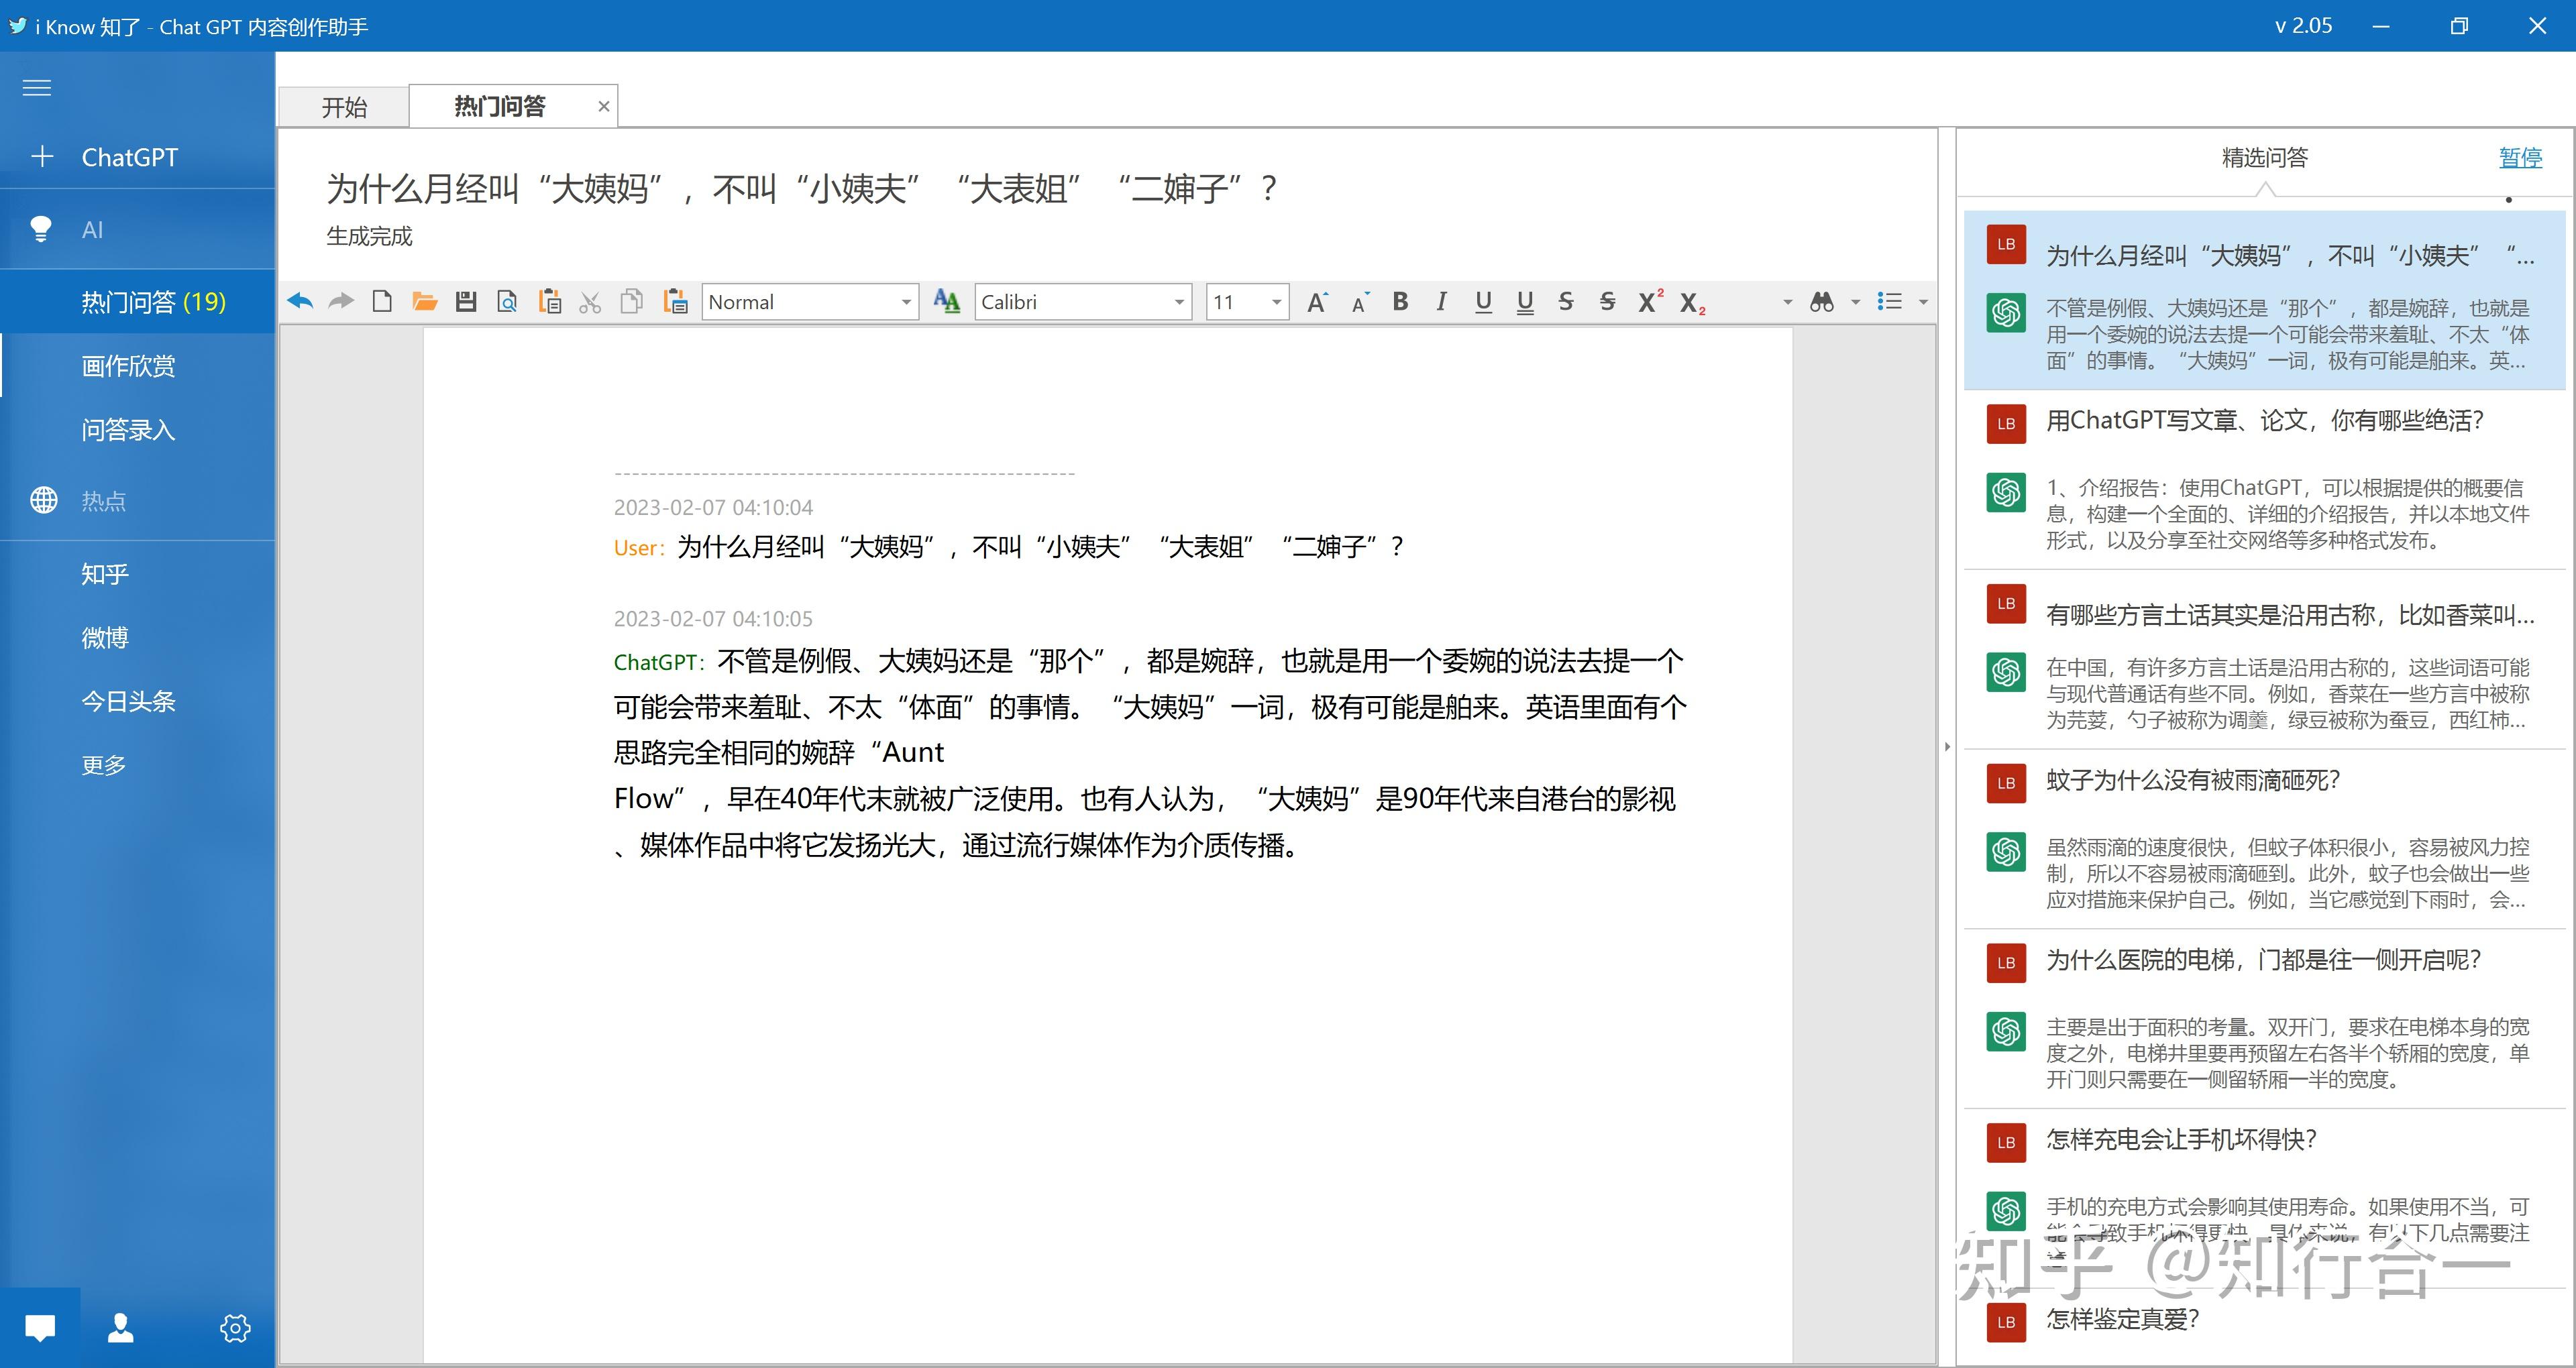This screenshot has height=1368, width=2576.
Task: Open the chat message icon at sidebar bottom
Action: 40,1327
